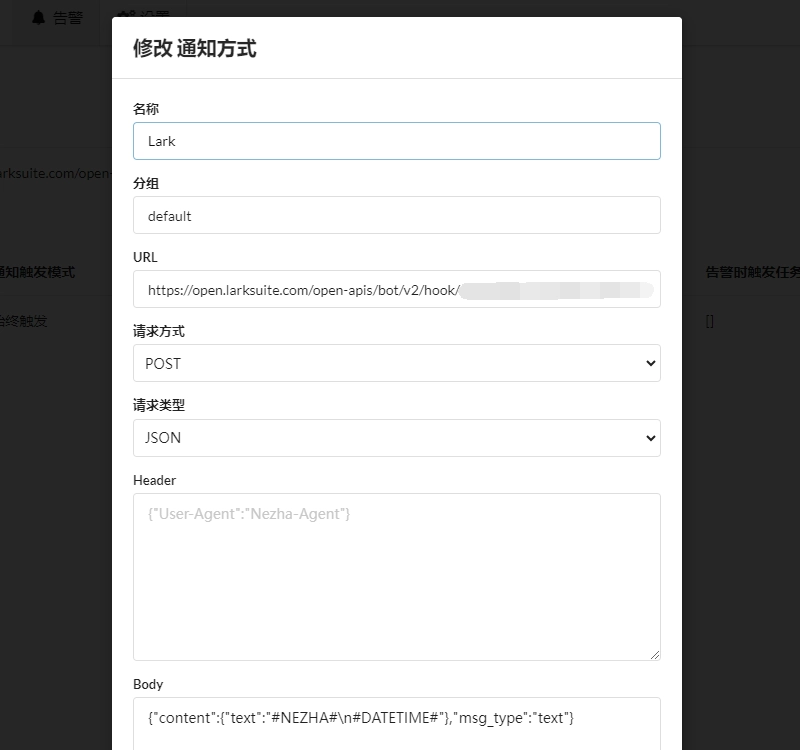Open the 请求类型 dropdown showing JSON
This screenshot has width=800, height=750.
tap(396, 437)
